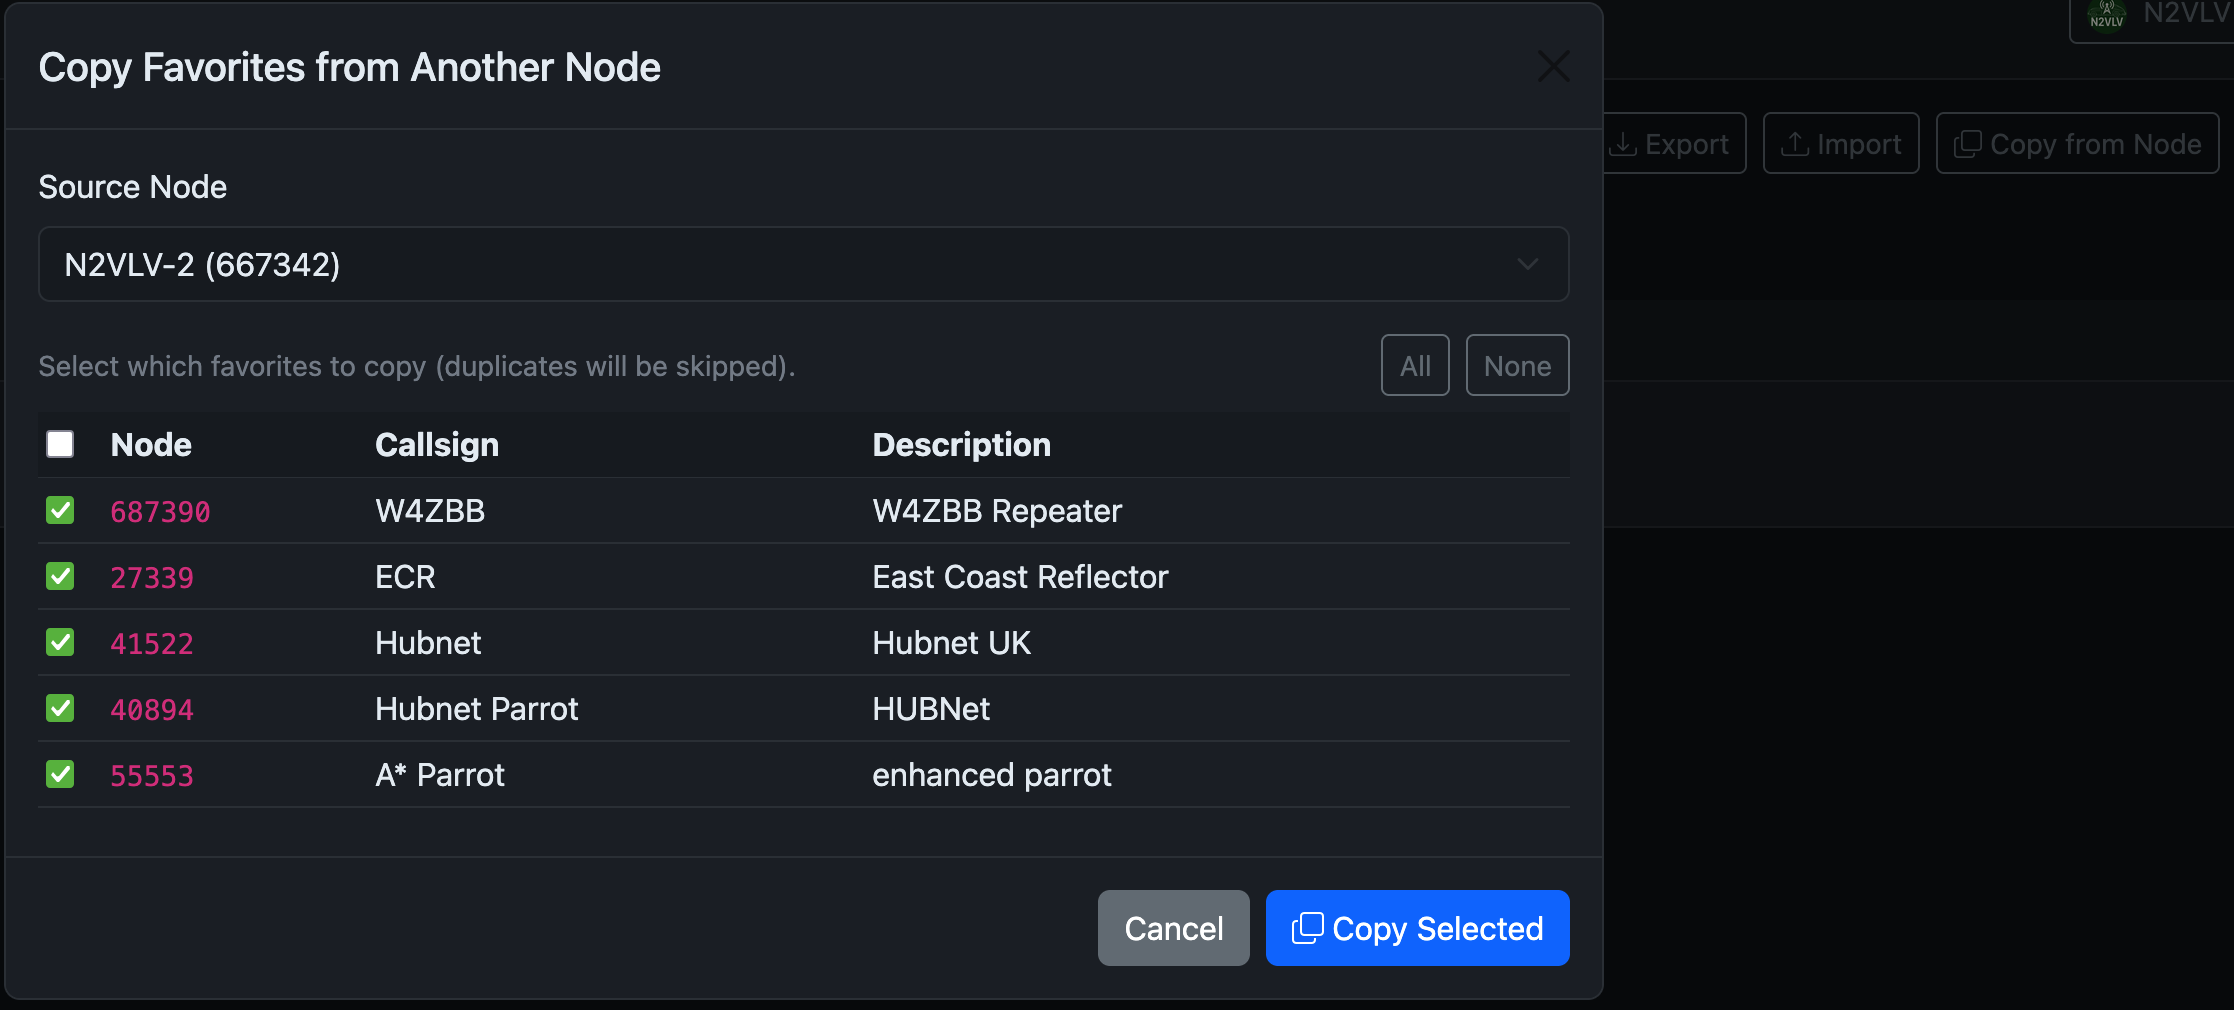
Task: Uncheck the W4ZBB node 687390 checkbox
Action: (x=60, y=510)
